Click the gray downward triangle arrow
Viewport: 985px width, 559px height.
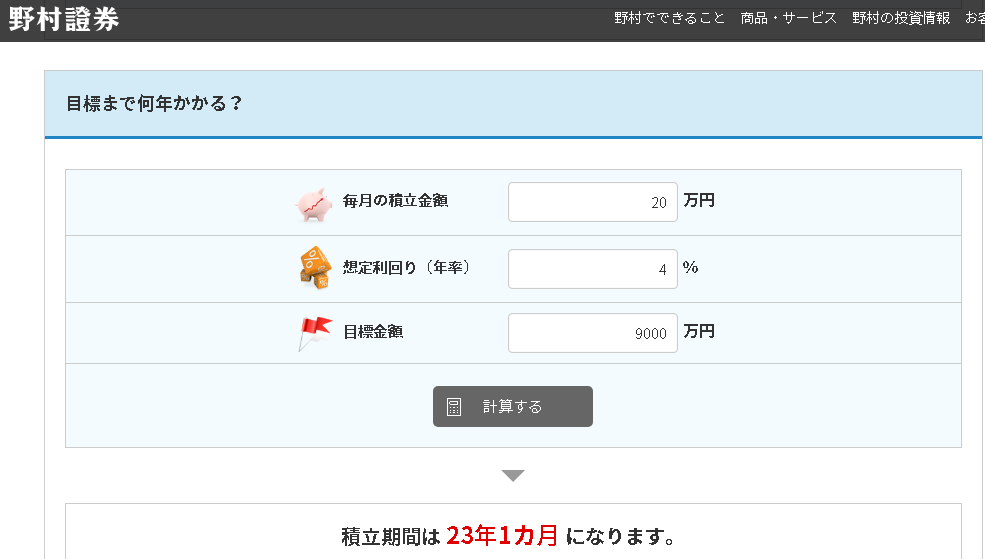pos(513,476)
